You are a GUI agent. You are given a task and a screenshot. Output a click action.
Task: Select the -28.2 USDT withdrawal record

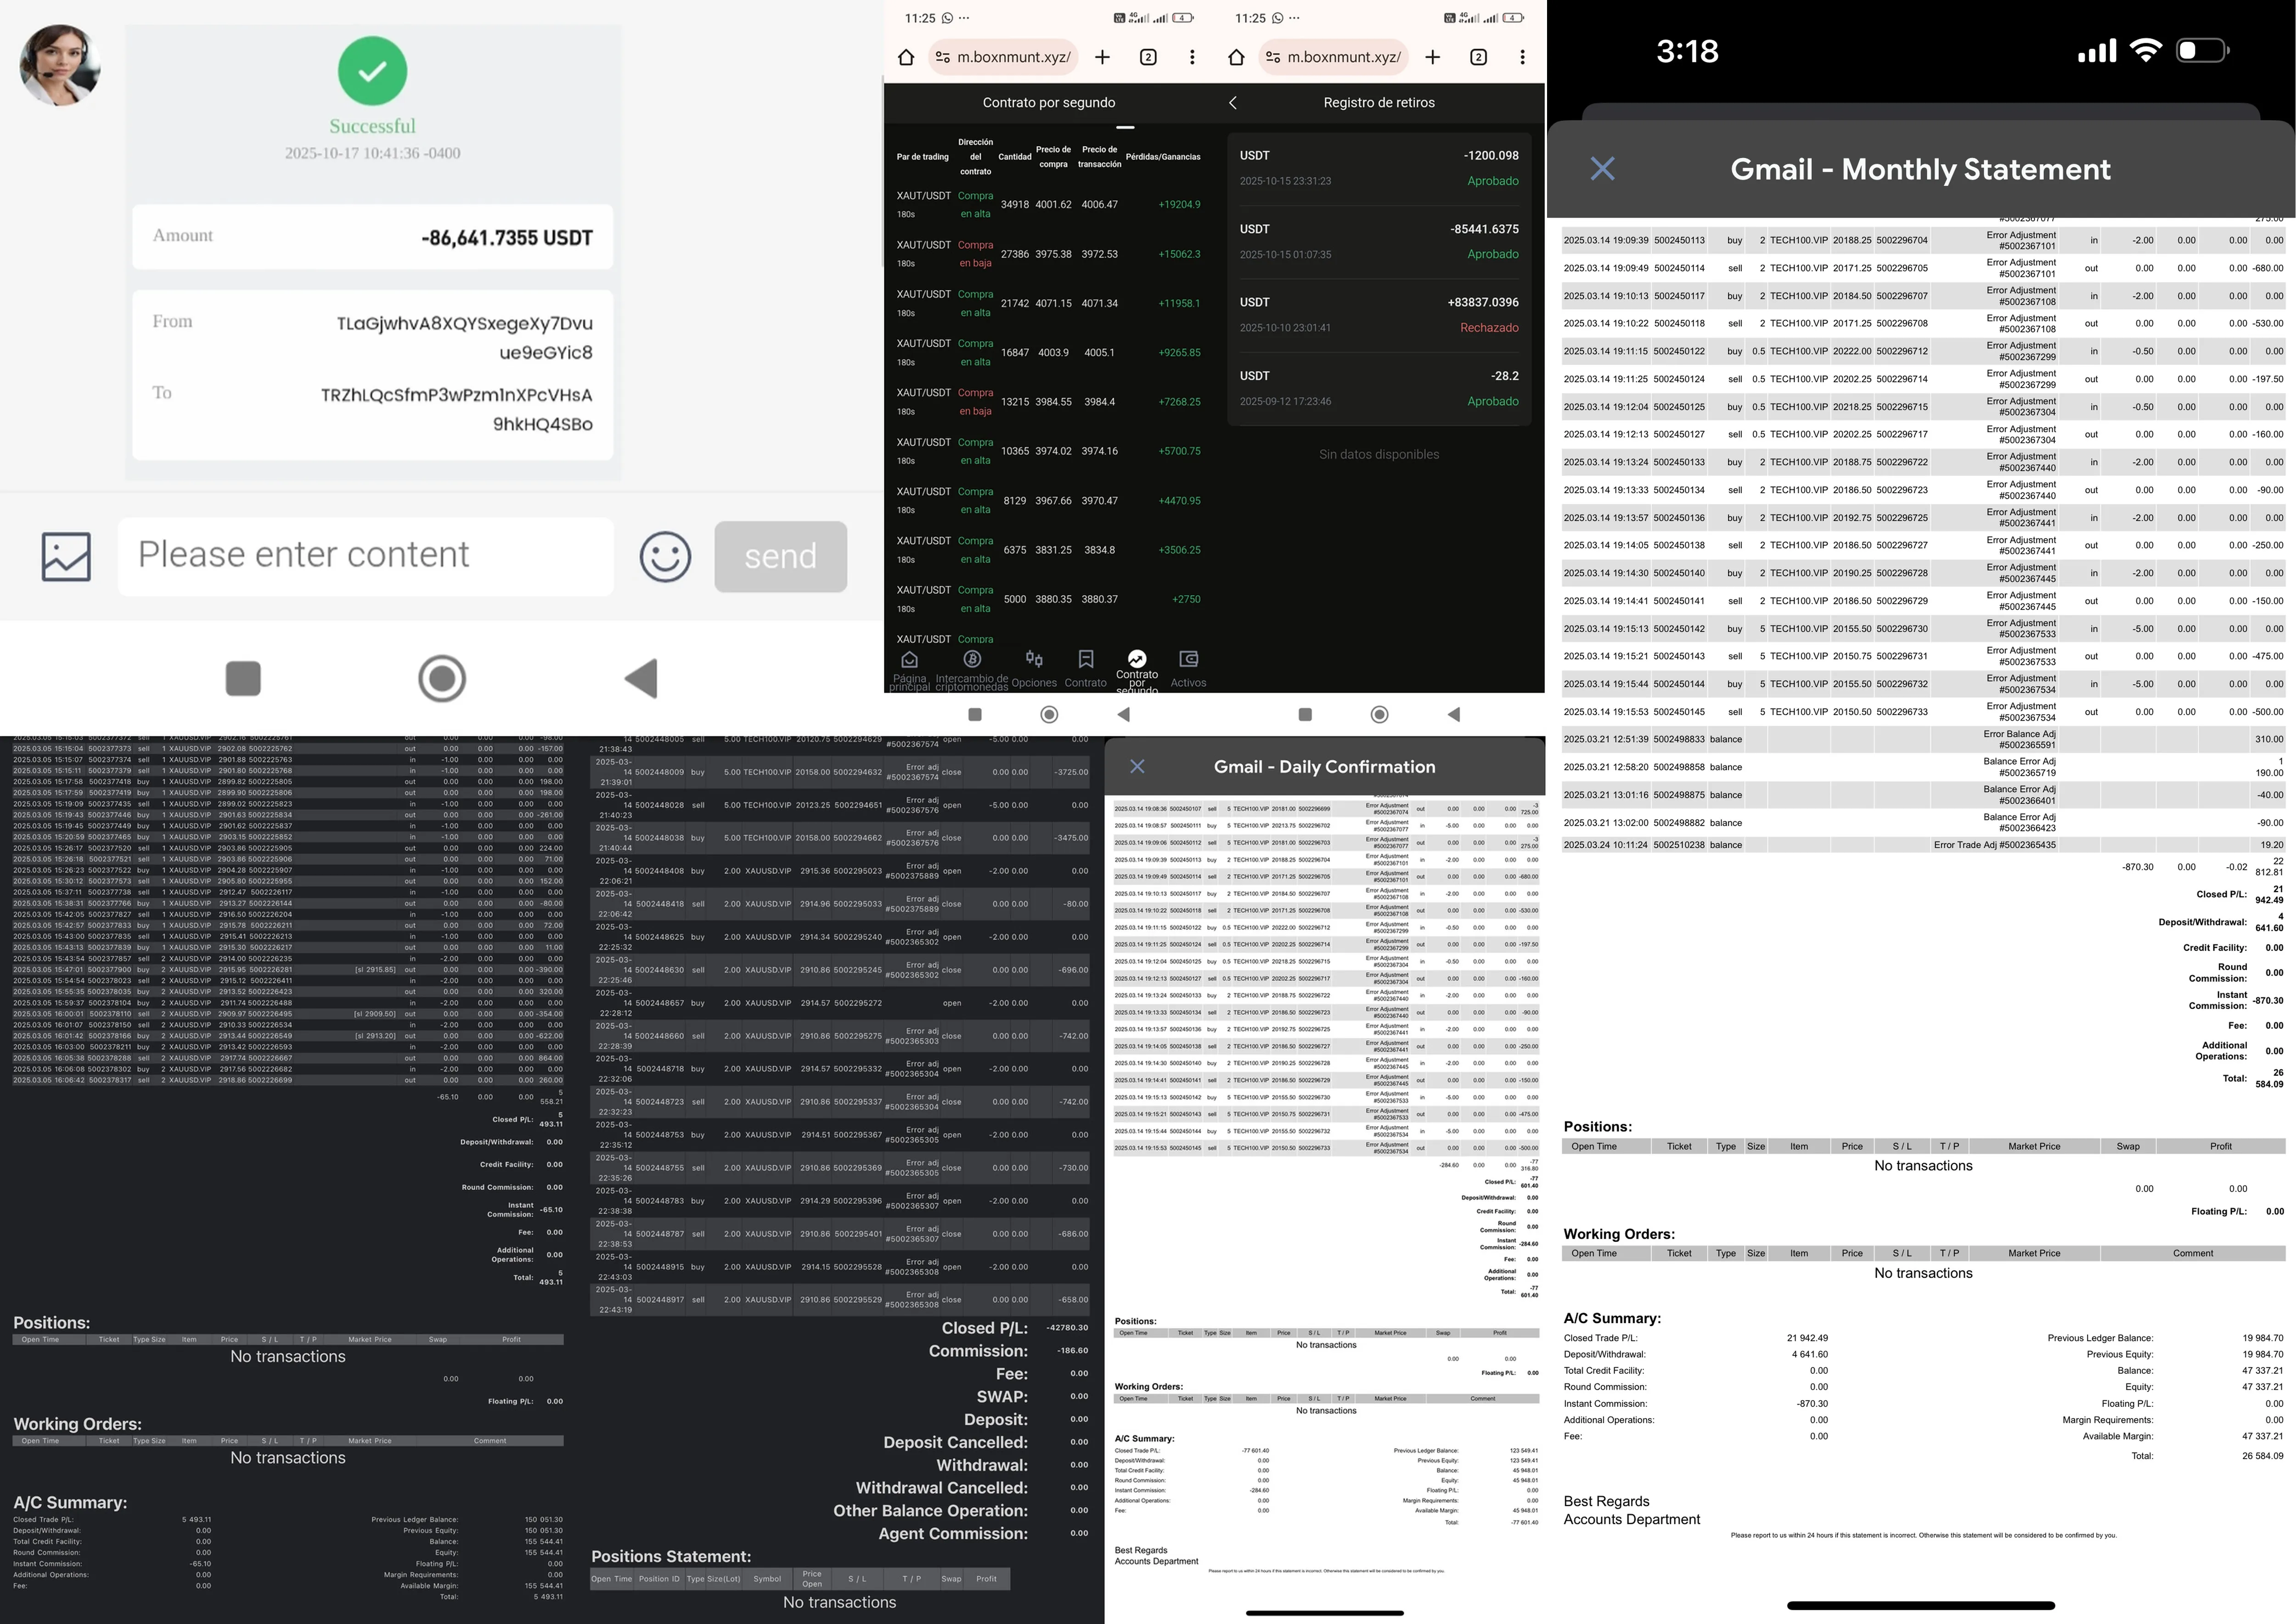[x=1379, y=388]
